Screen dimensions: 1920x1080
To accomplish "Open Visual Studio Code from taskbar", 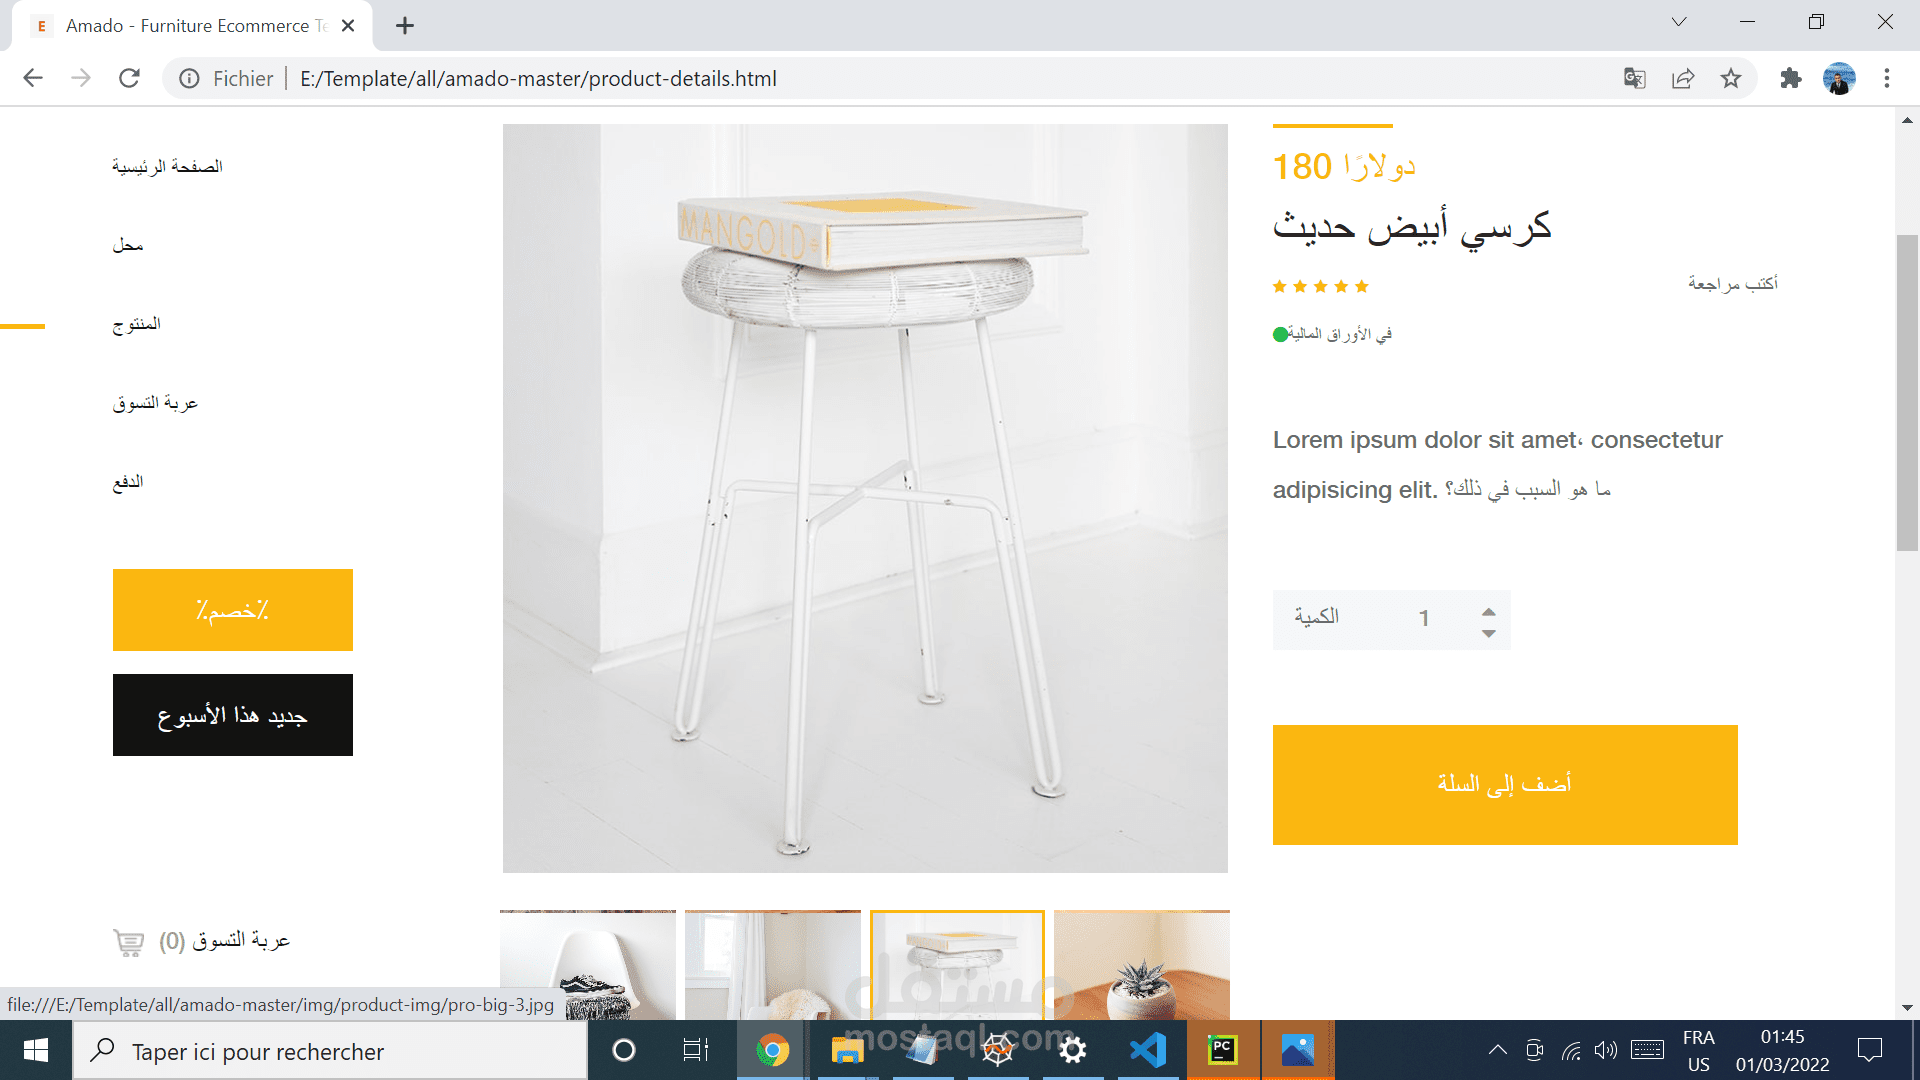I will [x=1148, y=1050].
